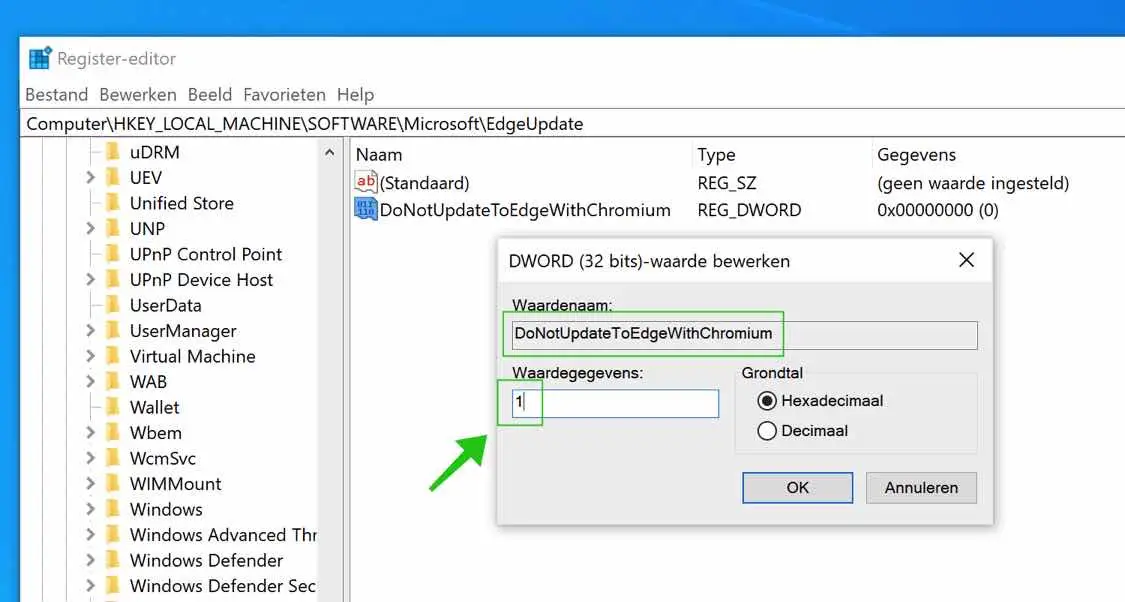Open the Help menu
1125x602 pixels.
coord(355,95)
